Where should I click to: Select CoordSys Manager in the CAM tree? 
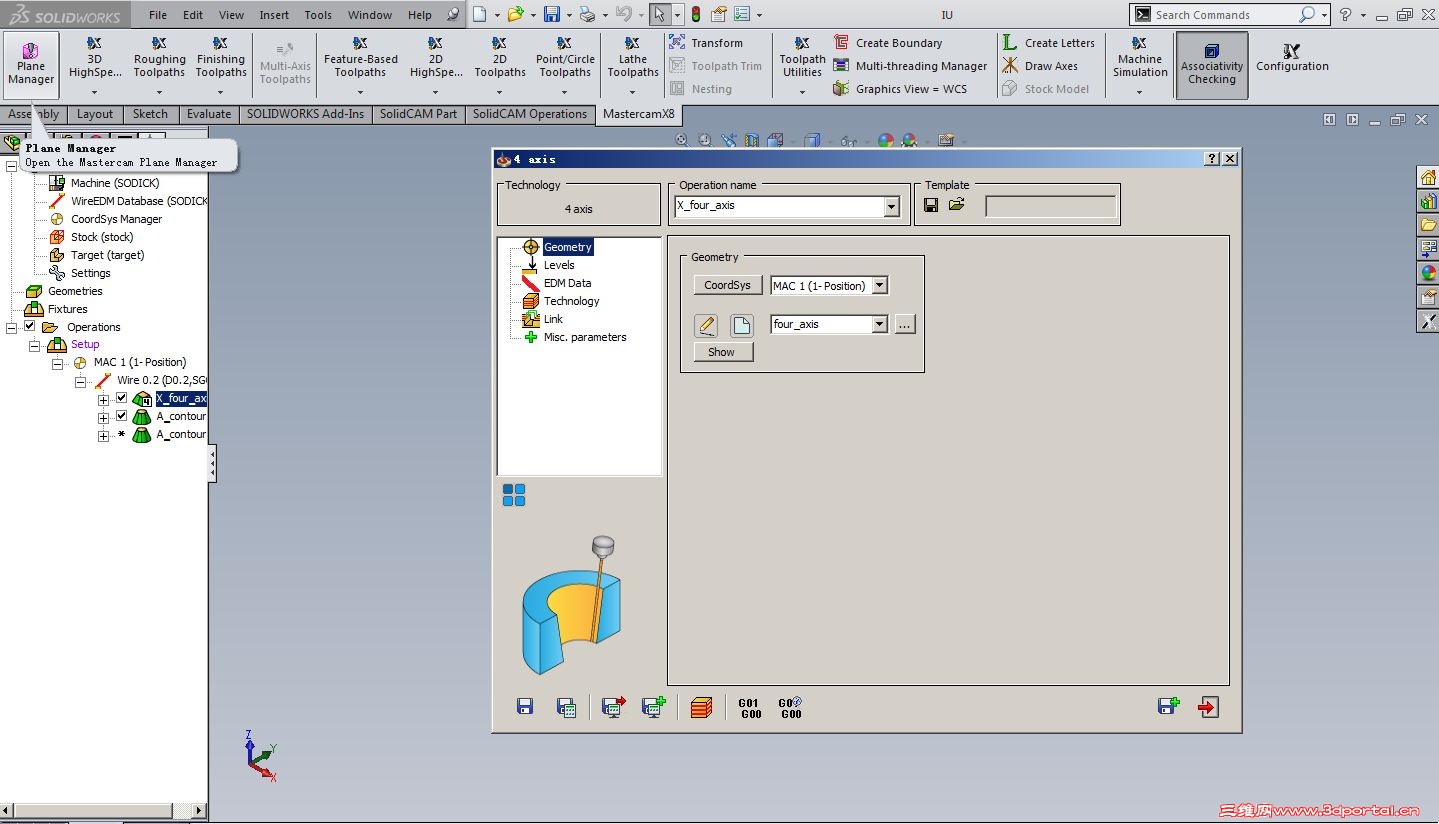click(116, 219)
